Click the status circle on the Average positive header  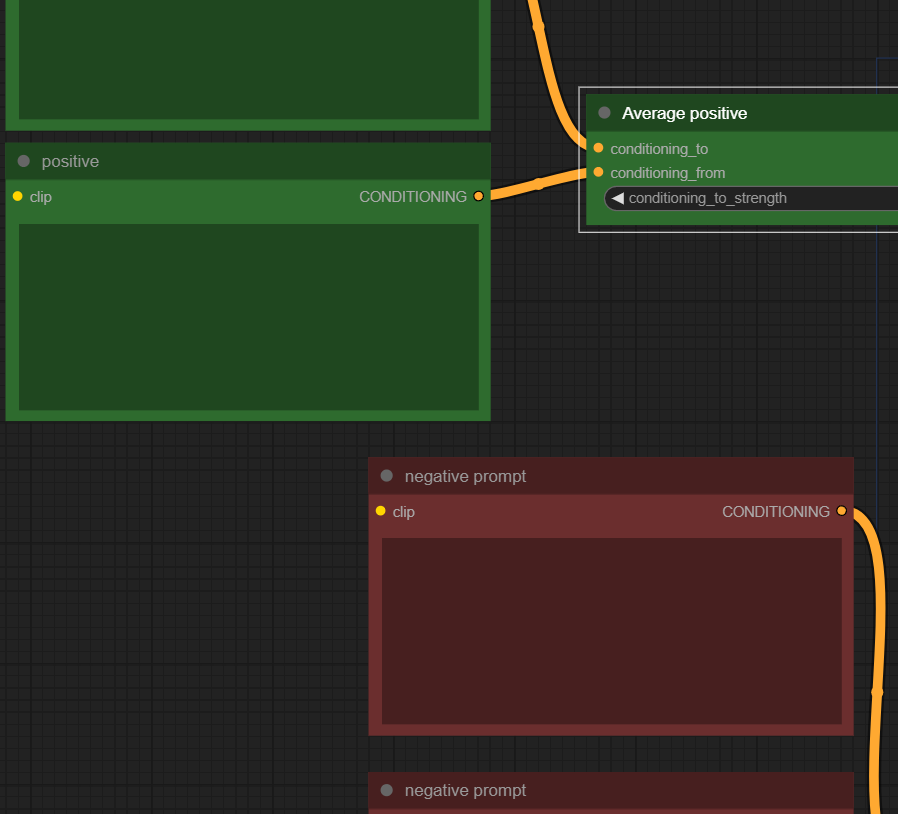604,113
